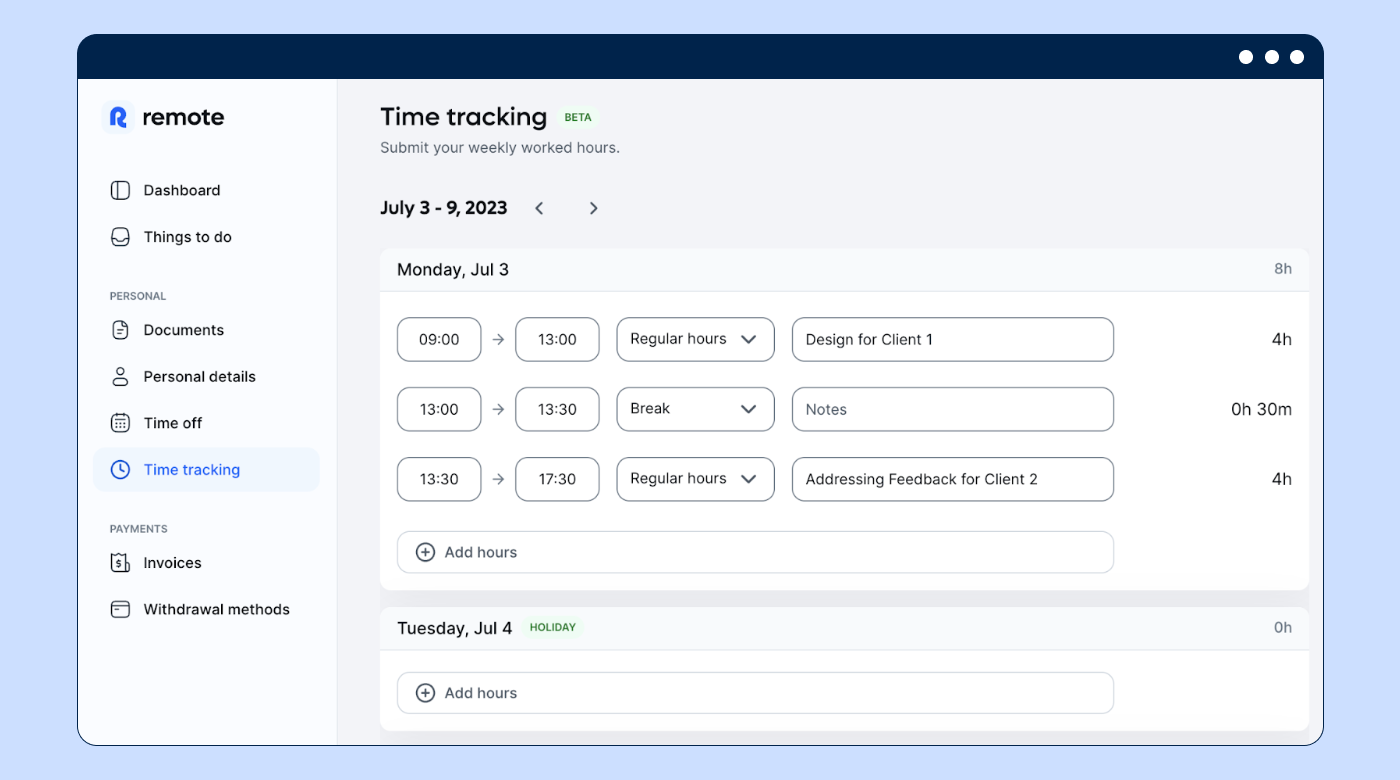
Task: Open Invoices using its icon
Action: (x=120, y=562)
